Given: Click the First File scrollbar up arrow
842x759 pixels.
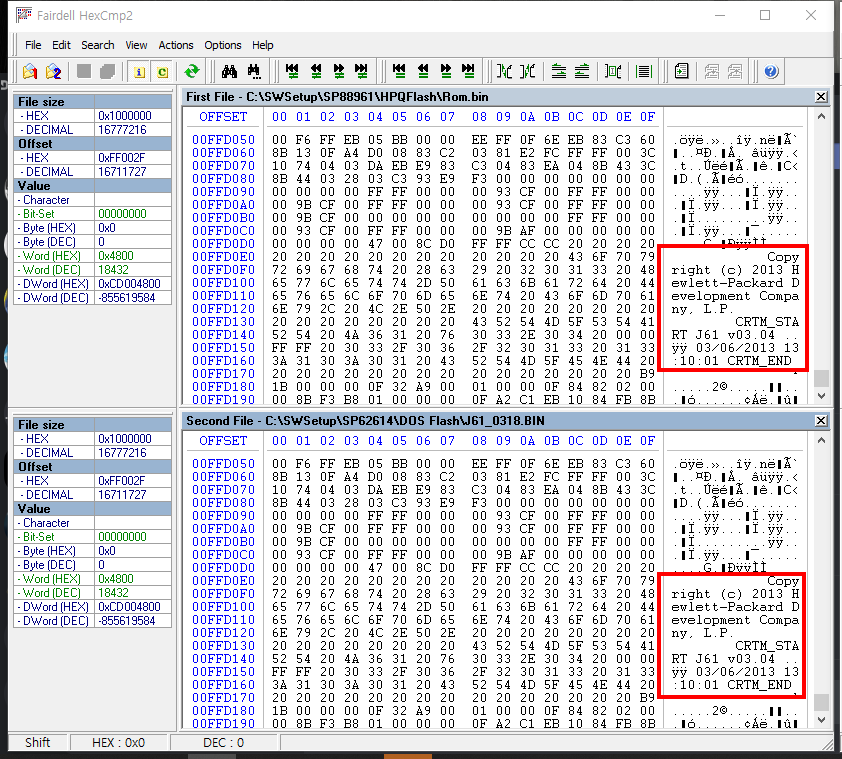Looking at the screenshot, I should [821, 116].
